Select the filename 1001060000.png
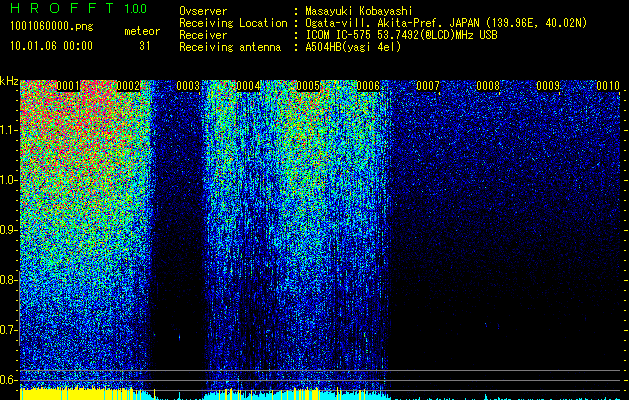Viewport: 629px width, 400px height. coord(52,27)
